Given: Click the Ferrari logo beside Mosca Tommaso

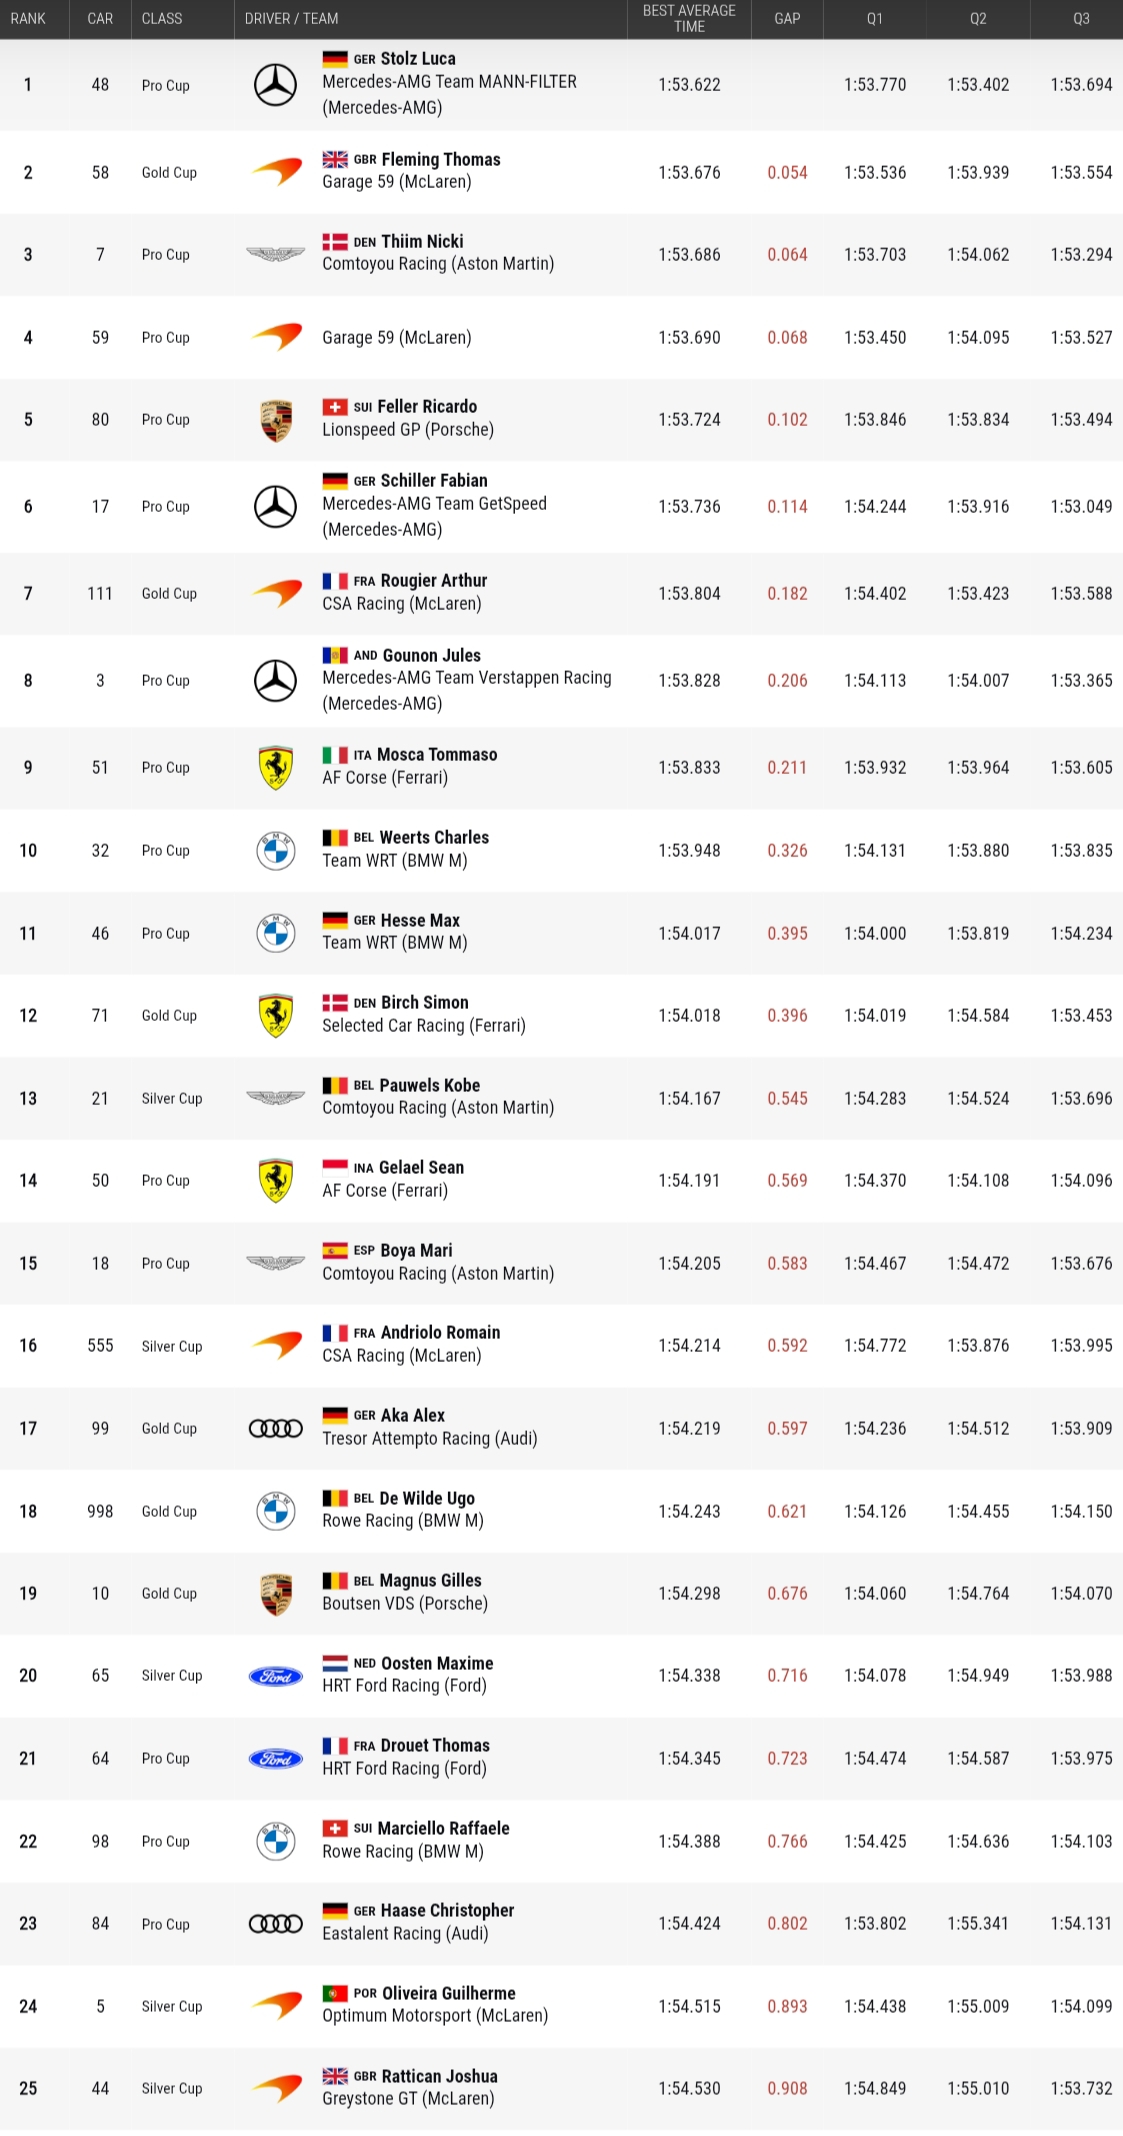Looking at the screenshot, I should tap(276, 767).
